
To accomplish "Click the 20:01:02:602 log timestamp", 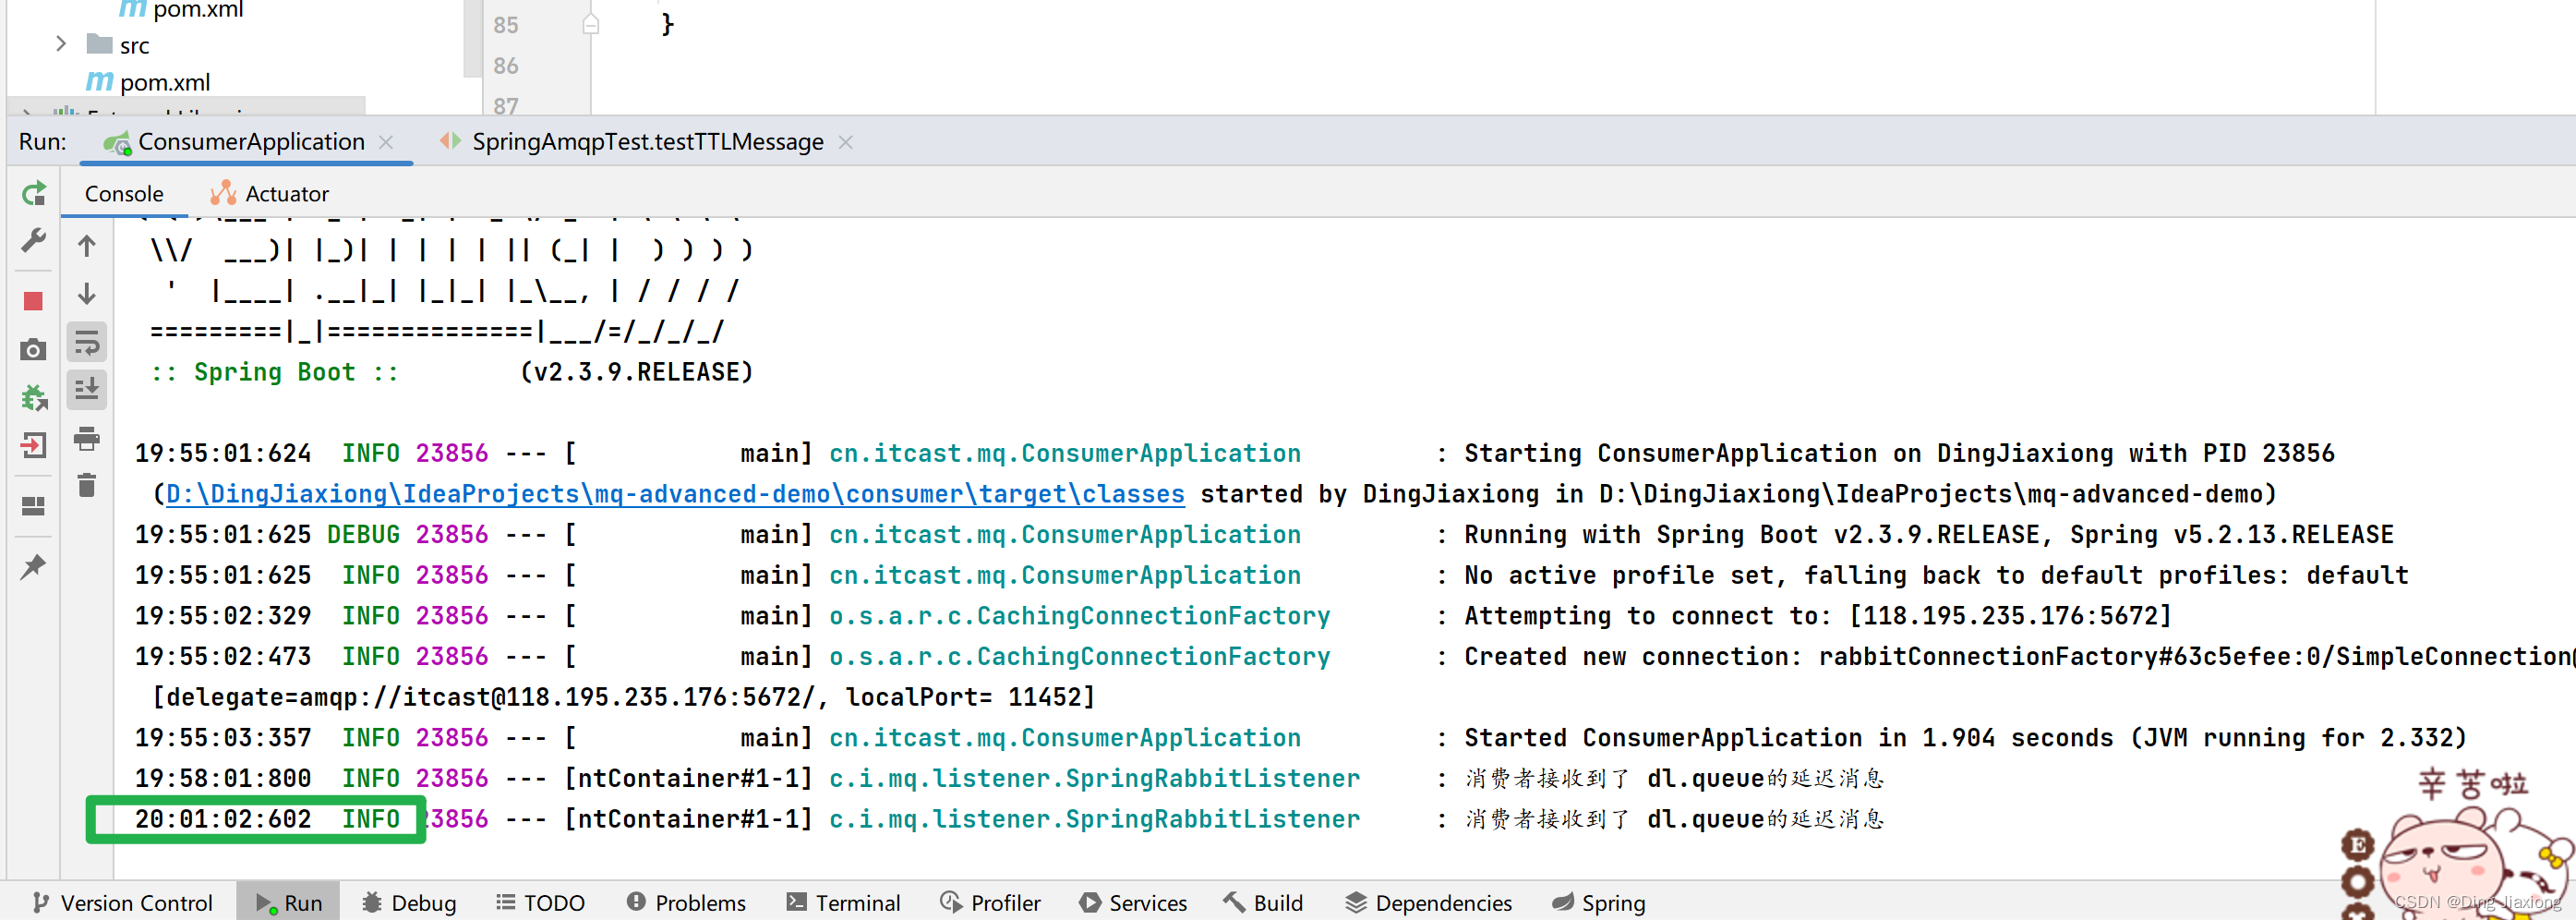I will pos(223,819).
